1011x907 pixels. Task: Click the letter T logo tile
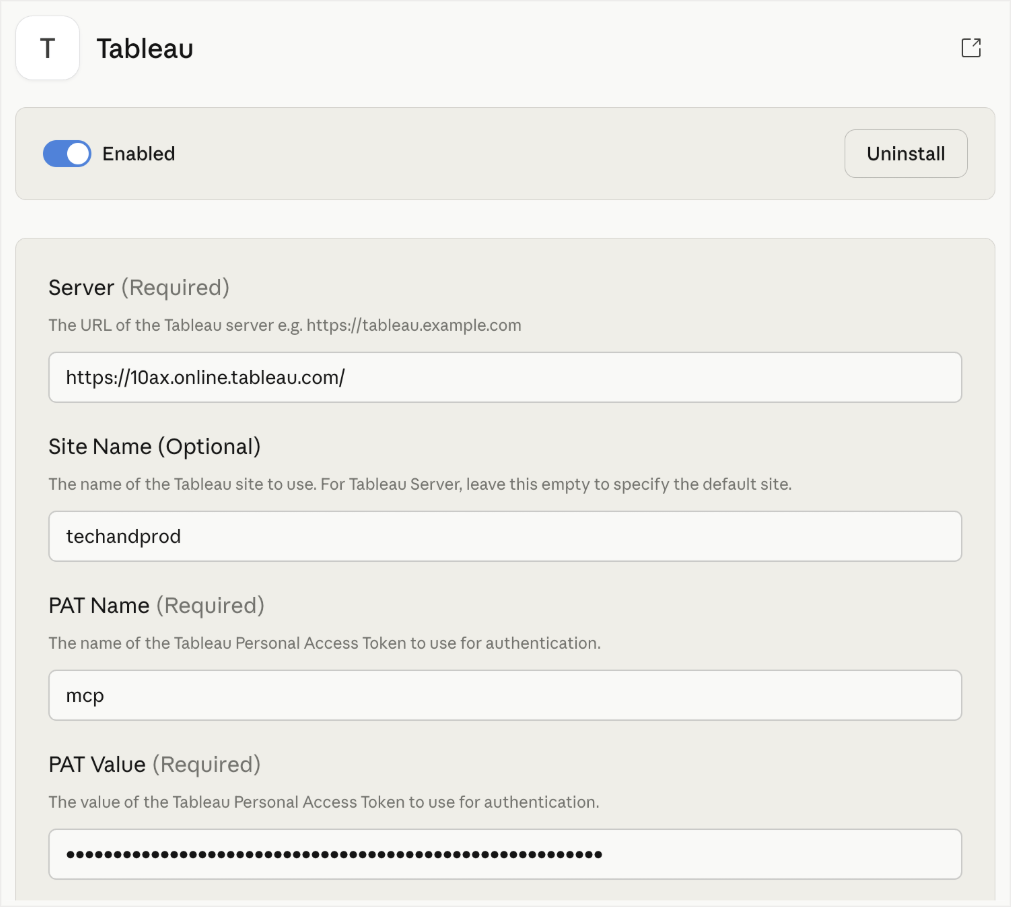(x=47, y=47)
